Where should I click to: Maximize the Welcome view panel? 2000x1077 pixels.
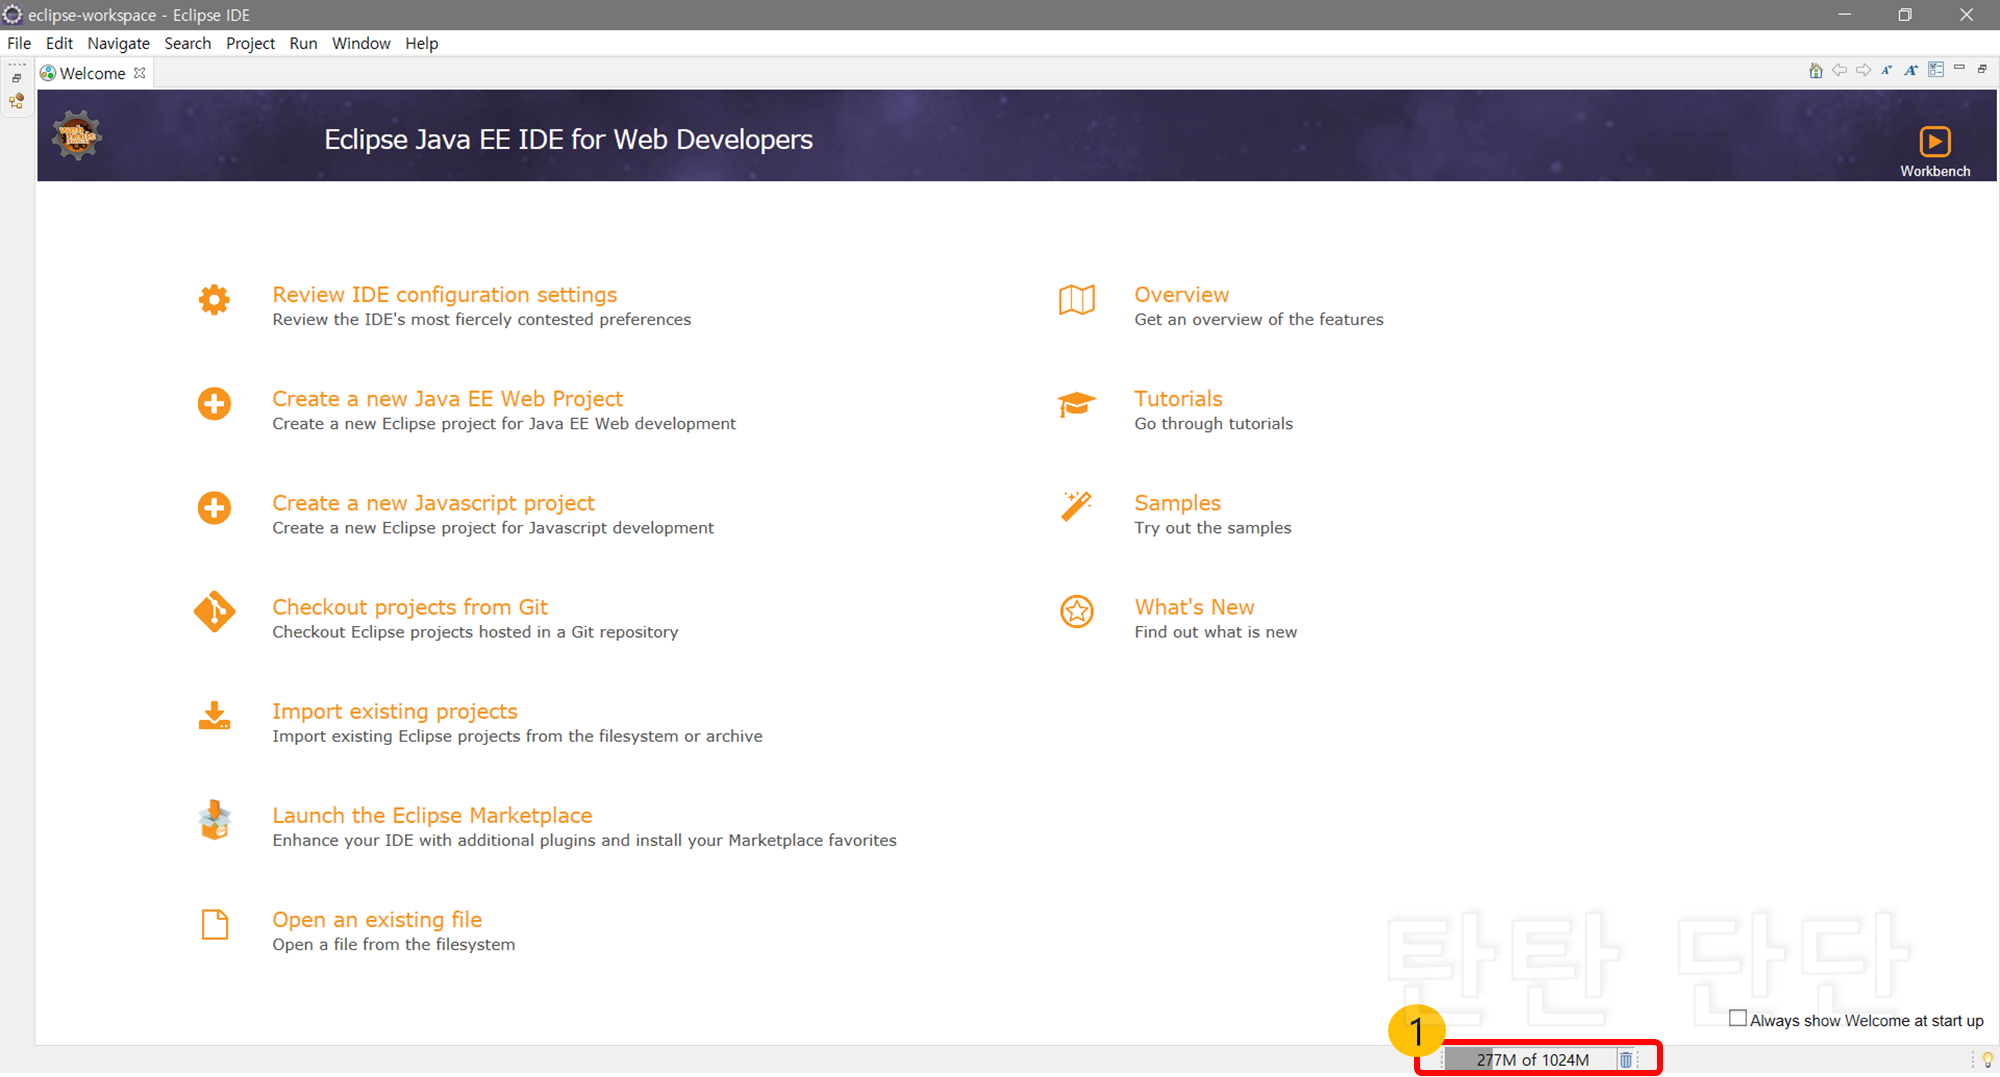coord(1982,69)
